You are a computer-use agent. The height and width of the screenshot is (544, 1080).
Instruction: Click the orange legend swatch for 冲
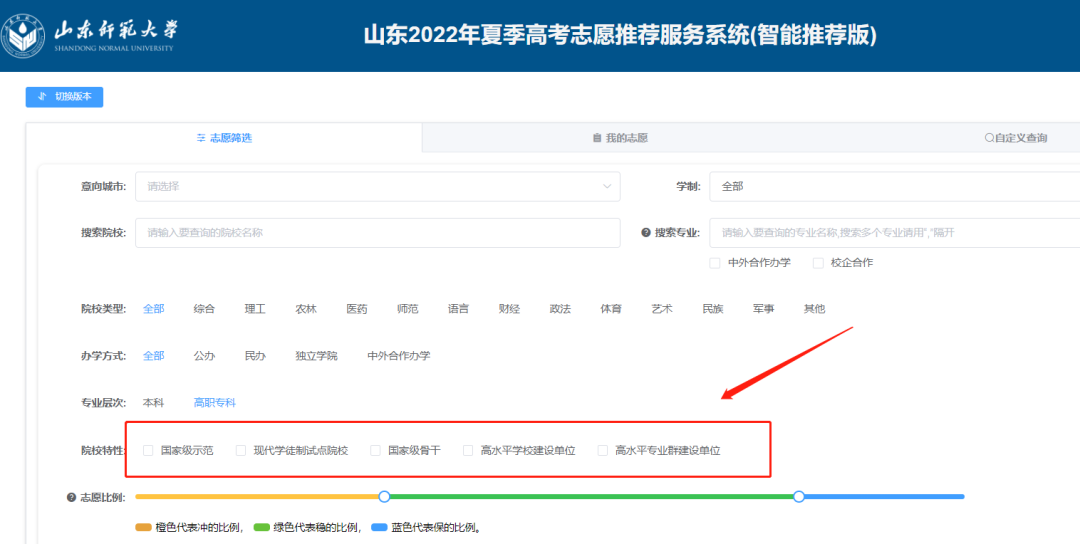coord(144,528)
